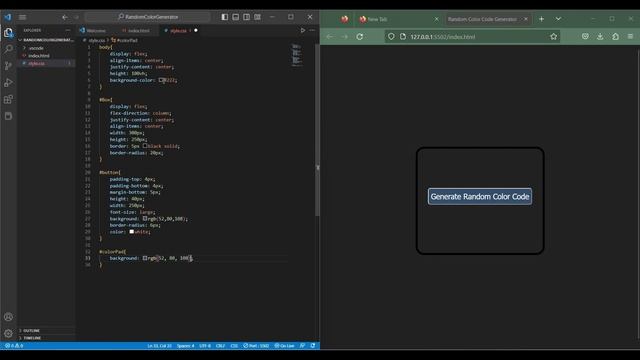
Task: Click the #colorPad background rgb swatch
Action: [x=144, y=258]
